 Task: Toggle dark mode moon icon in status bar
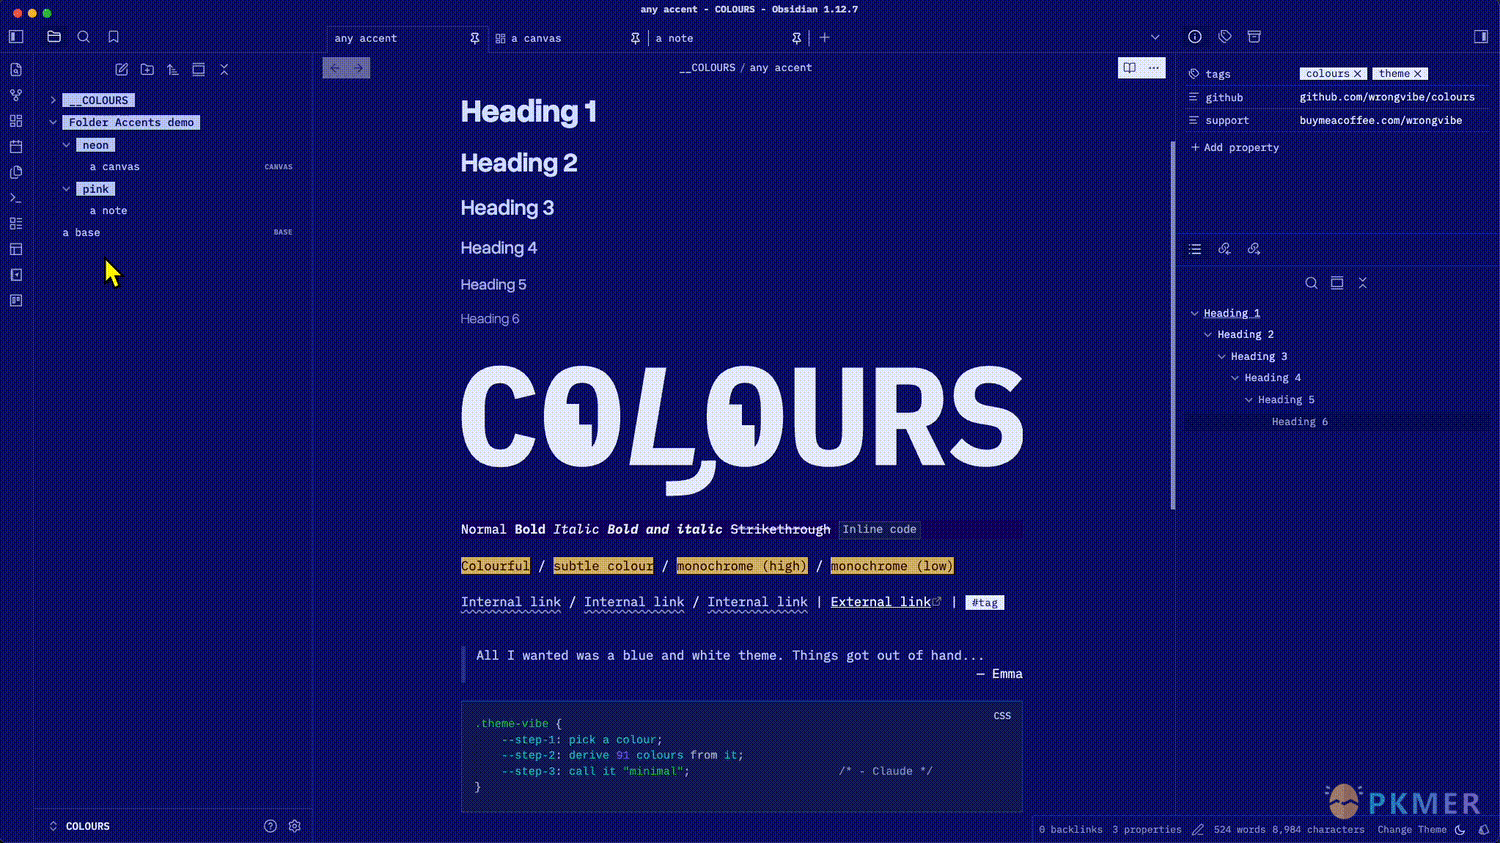tap(1460, 830)
